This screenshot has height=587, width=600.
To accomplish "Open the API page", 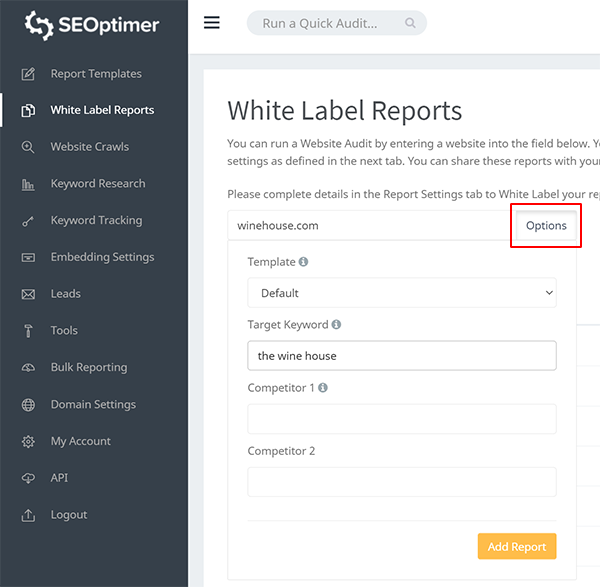I will pyautogui.click(x=59, y=478).
